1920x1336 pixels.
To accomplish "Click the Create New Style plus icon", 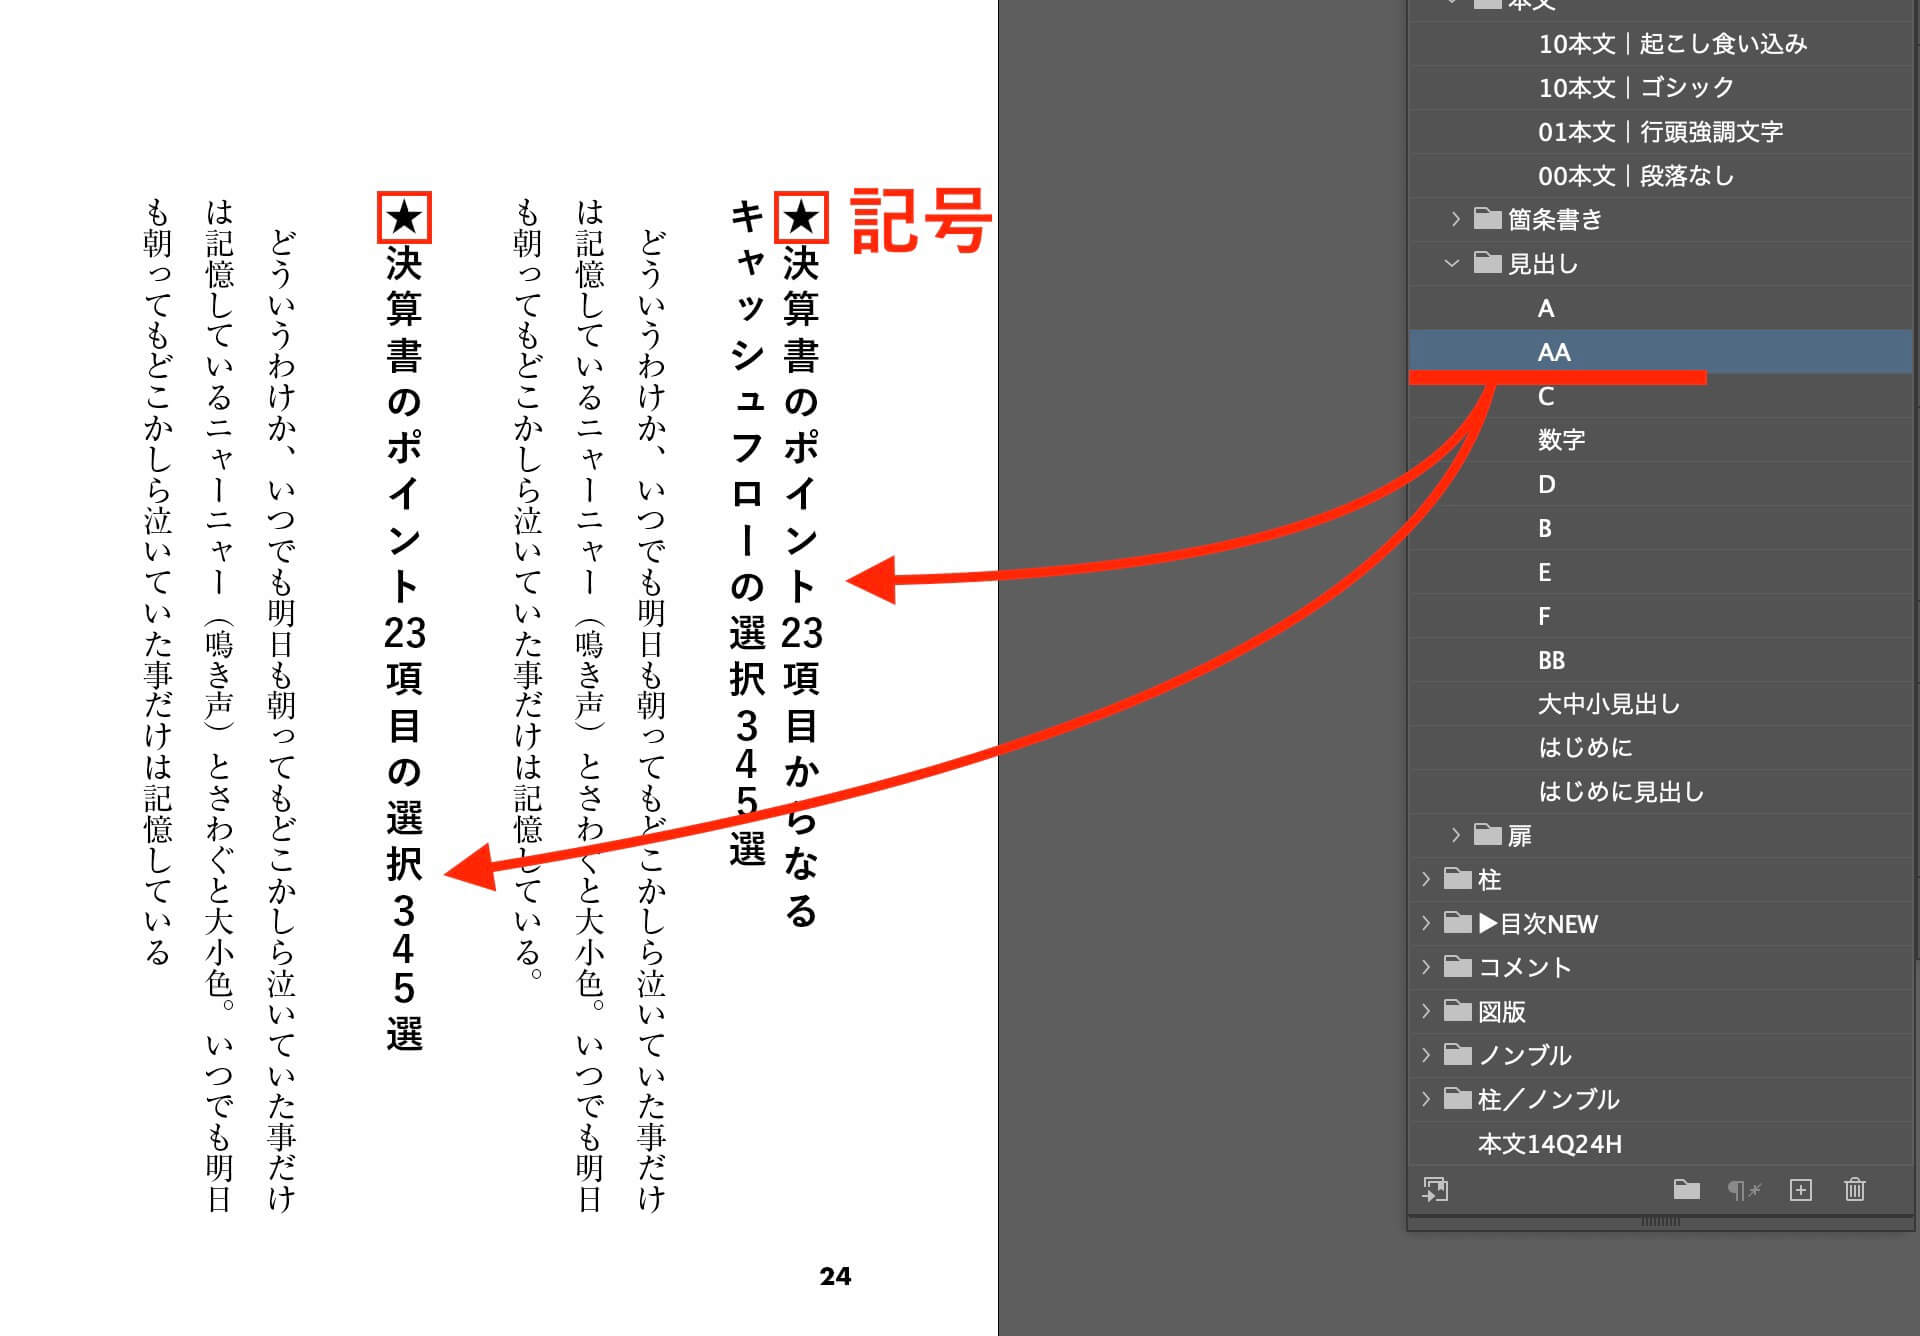I will pyautogui.click(x=1800, y=1189).
